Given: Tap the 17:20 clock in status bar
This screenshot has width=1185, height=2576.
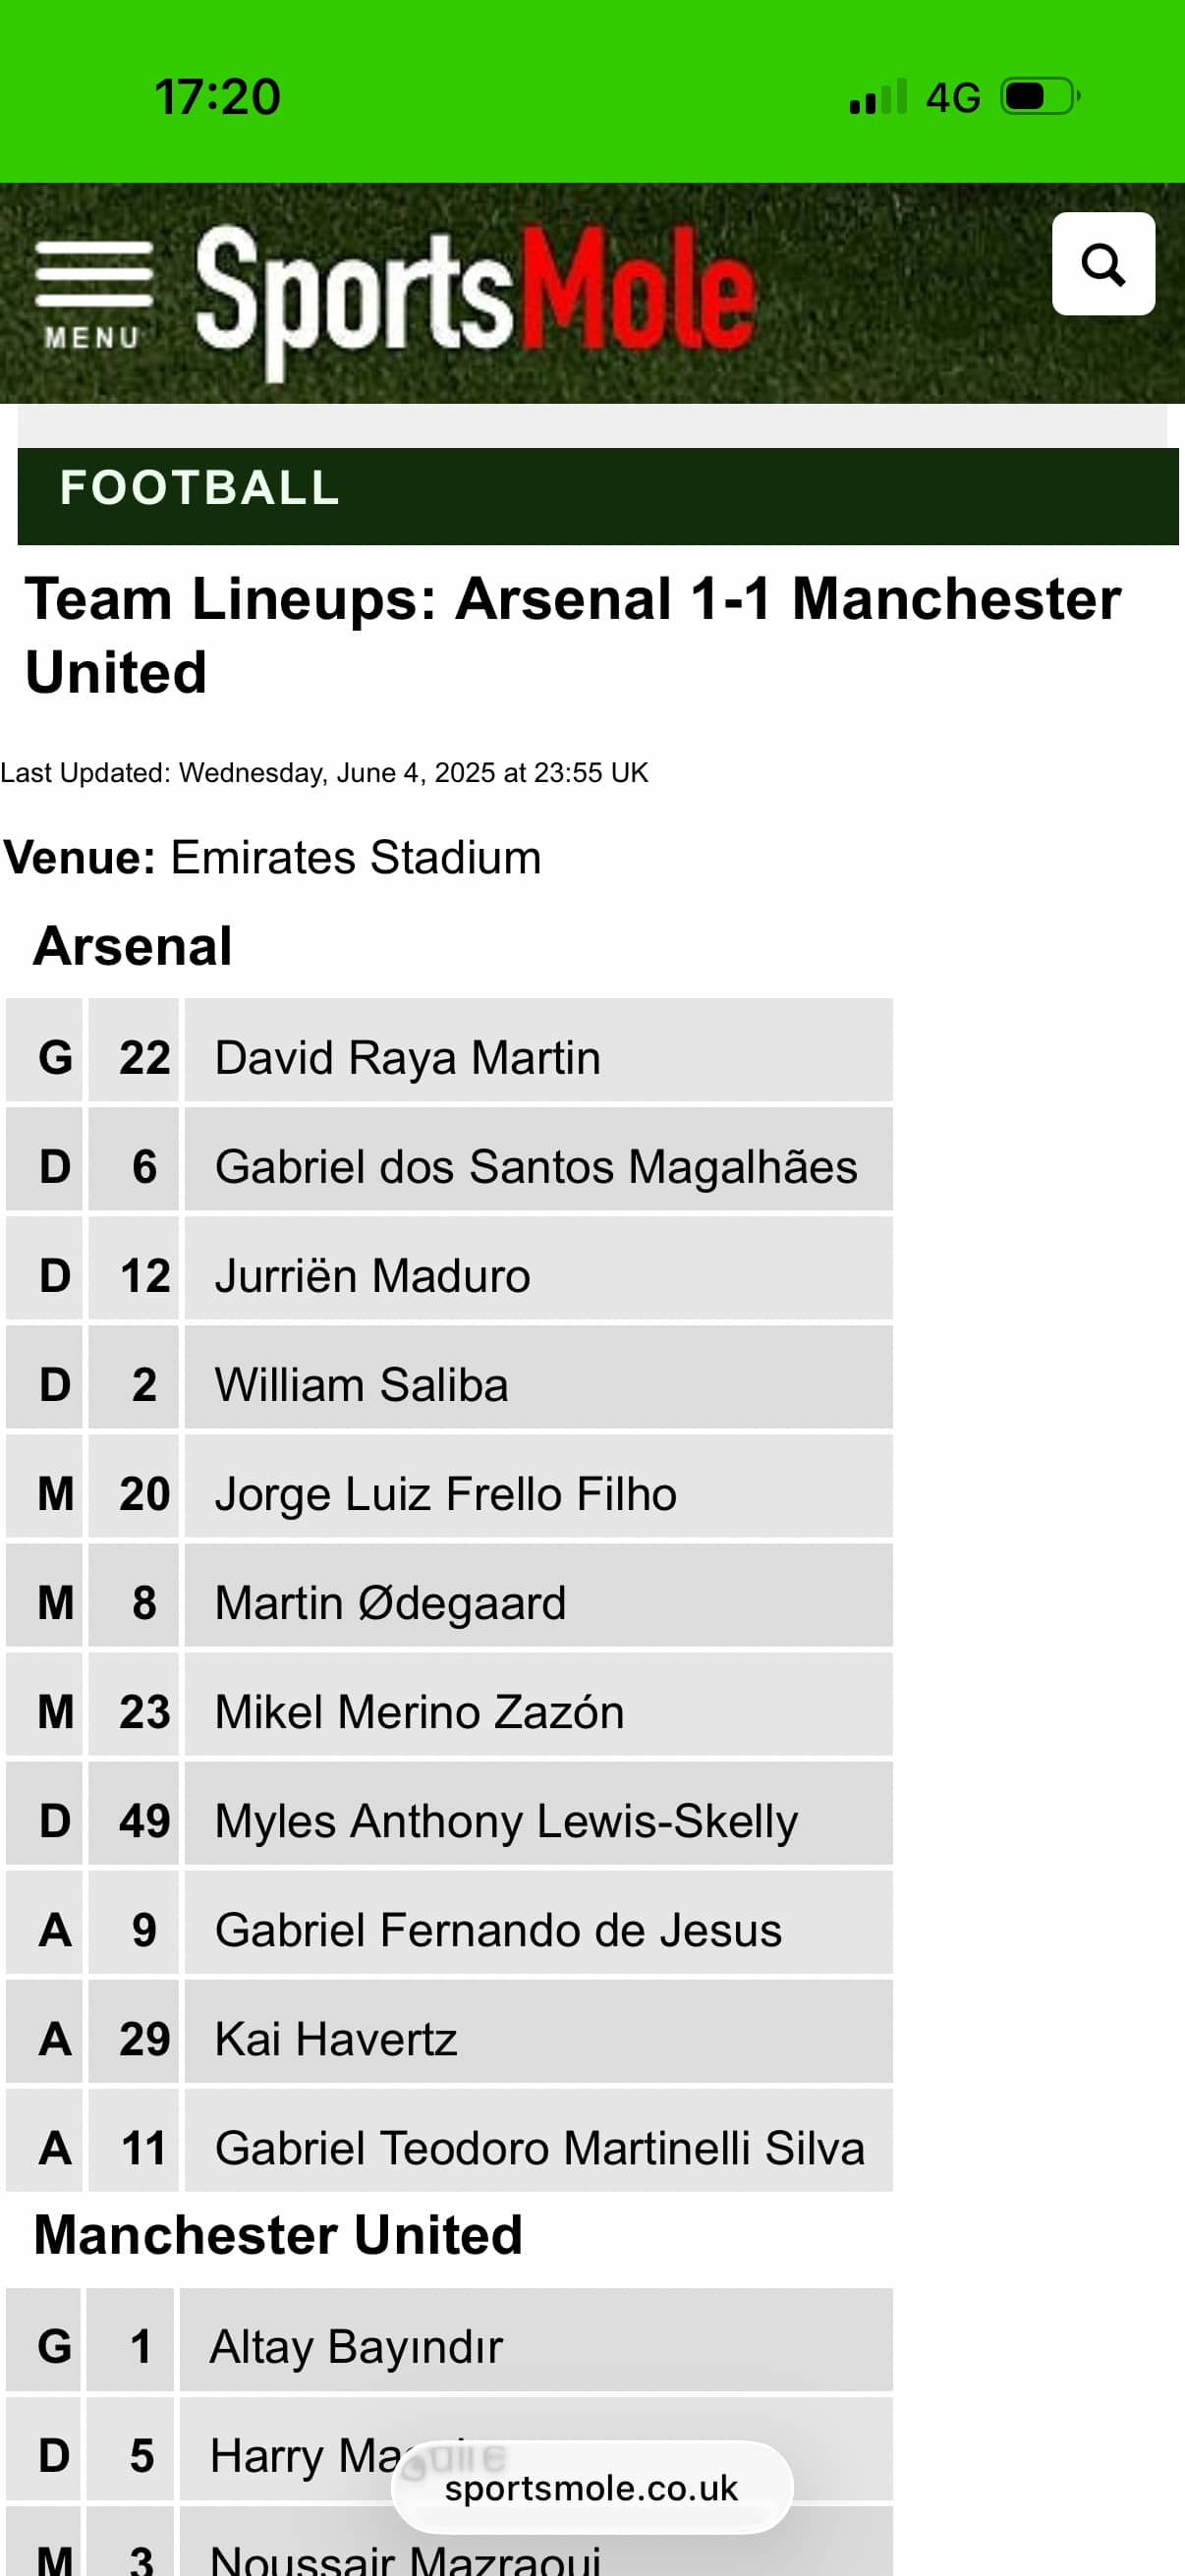Looking at the screenshot, I should [x=217, y=97].
